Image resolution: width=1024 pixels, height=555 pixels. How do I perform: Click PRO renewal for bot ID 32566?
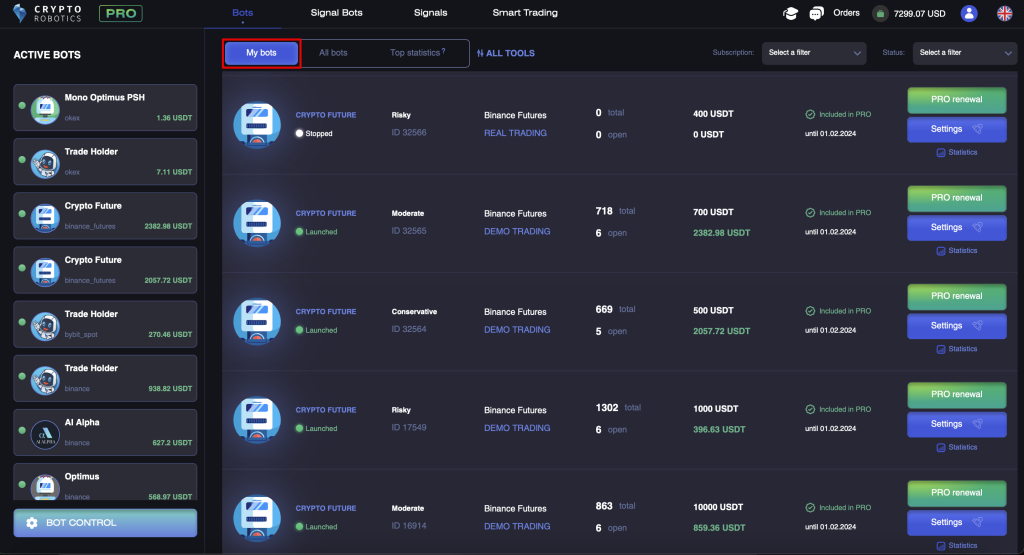coord(957,100)
